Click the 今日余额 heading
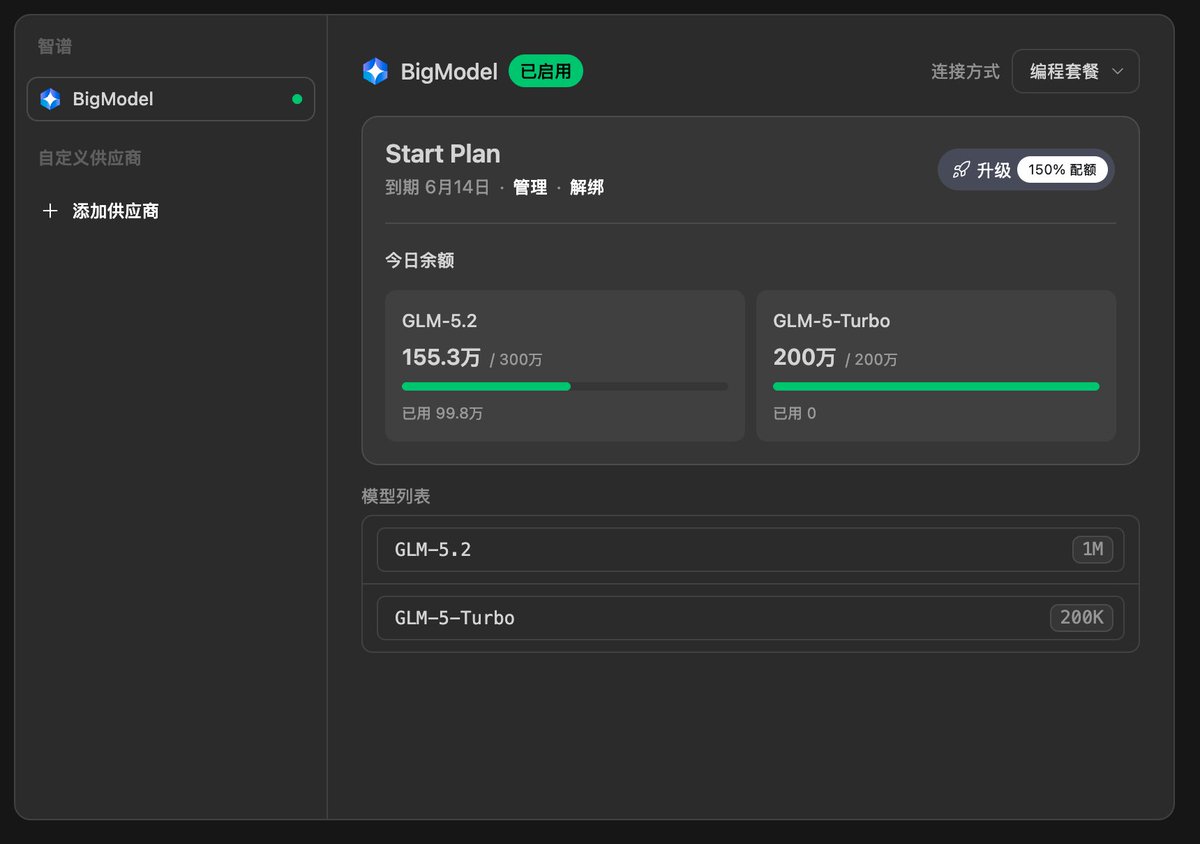This screenshot has height=844, width=1200. 420,260
